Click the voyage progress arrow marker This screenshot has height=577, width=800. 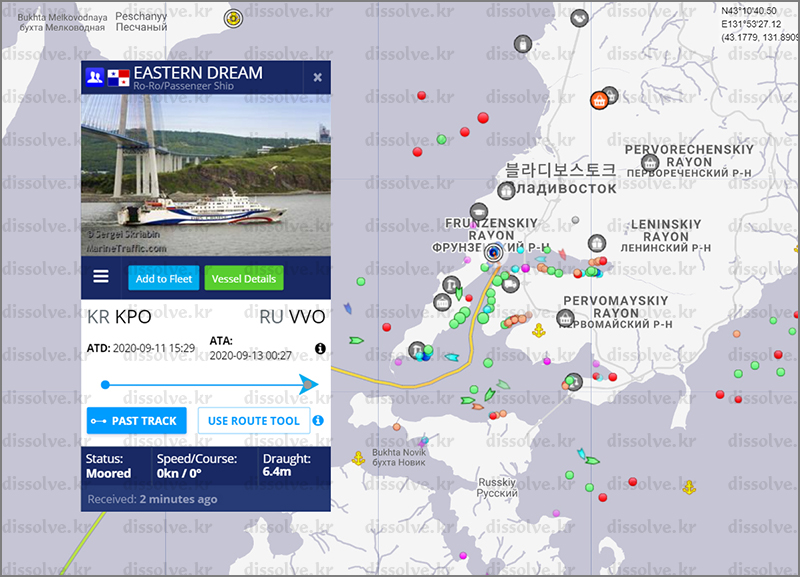(x=308, y=384)
